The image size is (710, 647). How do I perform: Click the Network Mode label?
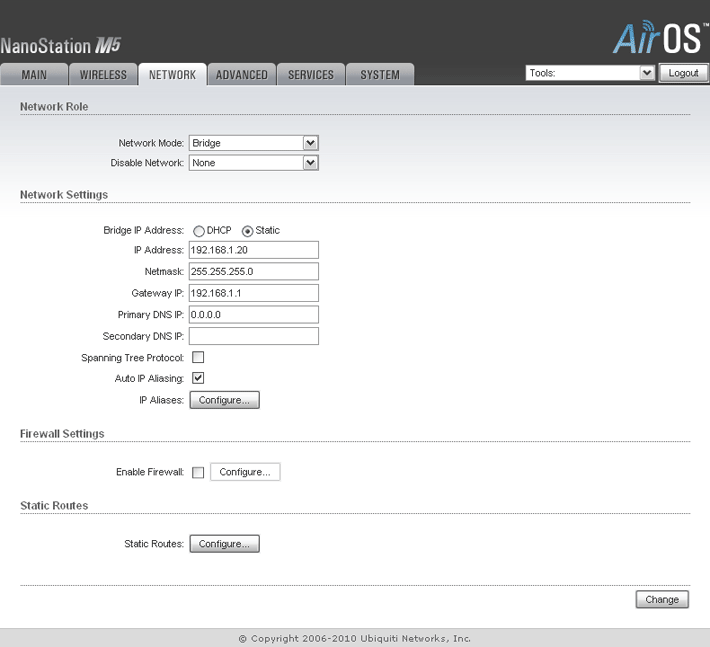tap(151, 143)
